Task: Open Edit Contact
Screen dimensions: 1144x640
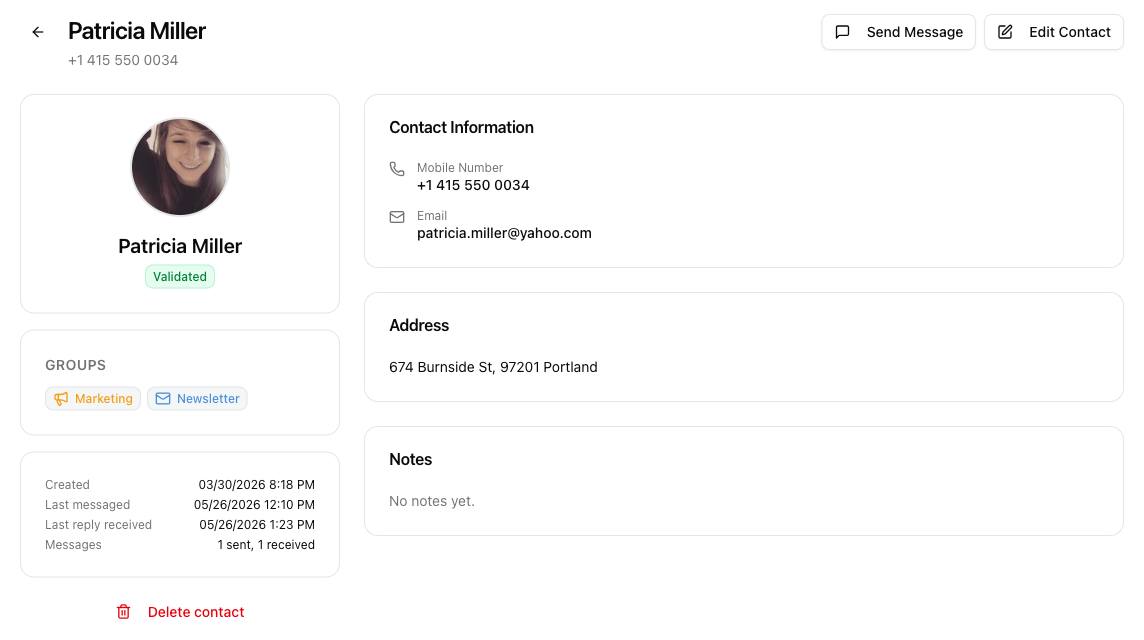Action: pyautogui.click(x=1054, y=32)
